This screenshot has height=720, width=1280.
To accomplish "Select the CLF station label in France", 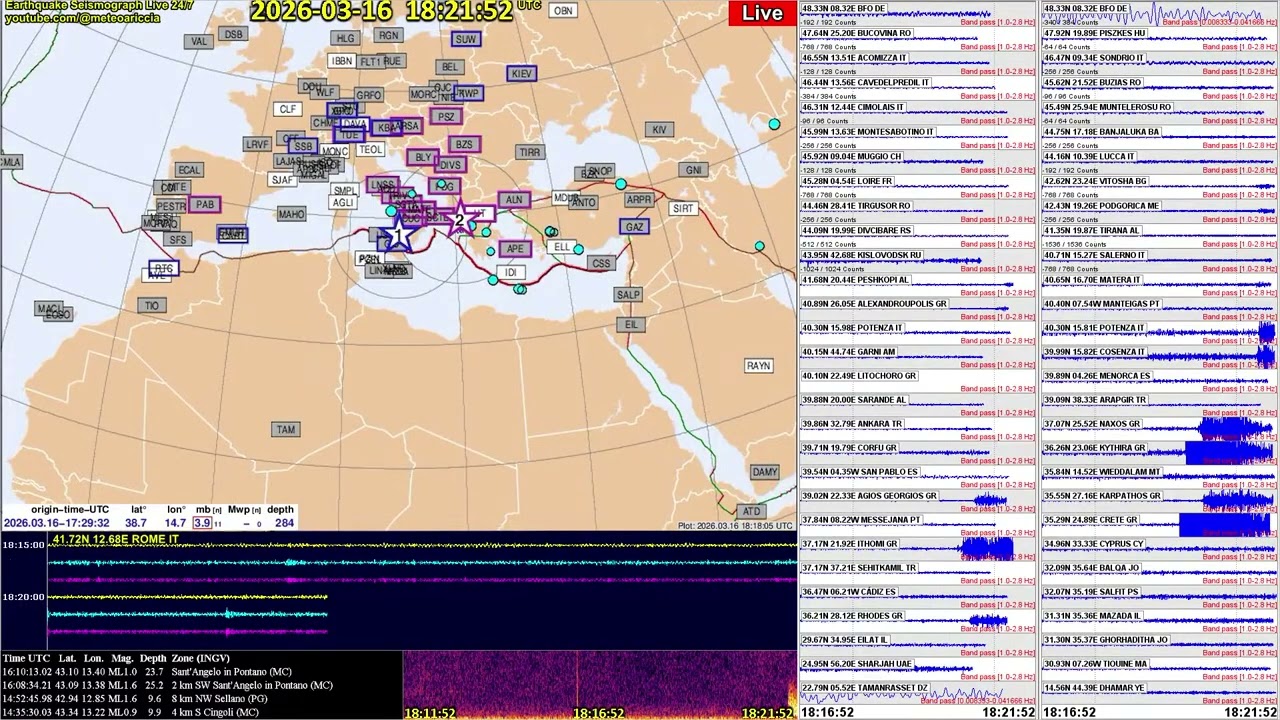I will pos(288,110).
